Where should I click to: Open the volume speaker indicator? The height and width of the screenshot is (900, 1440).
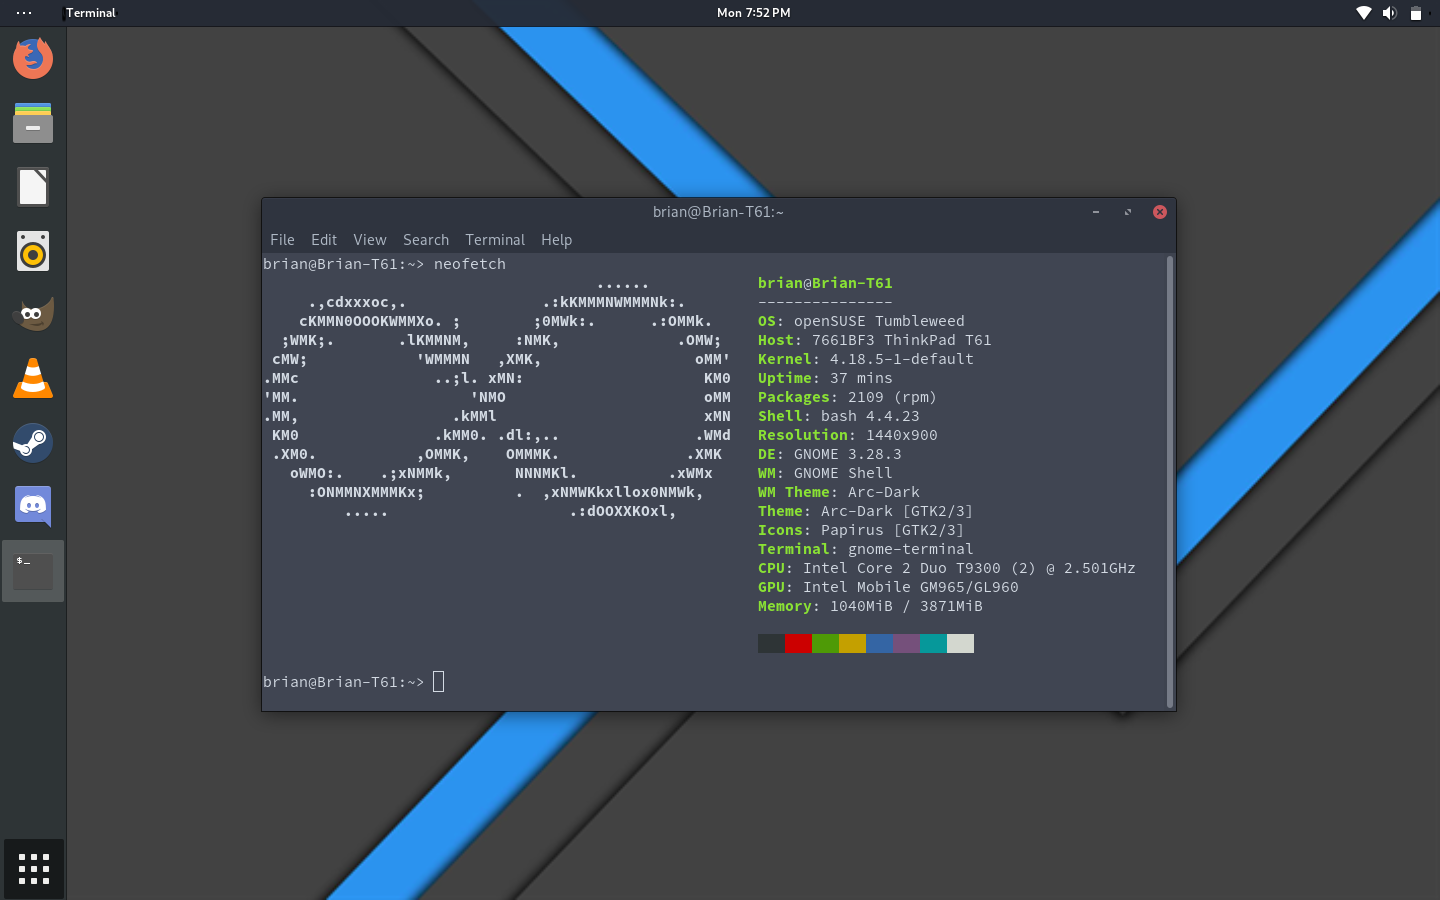[1390, 13]
